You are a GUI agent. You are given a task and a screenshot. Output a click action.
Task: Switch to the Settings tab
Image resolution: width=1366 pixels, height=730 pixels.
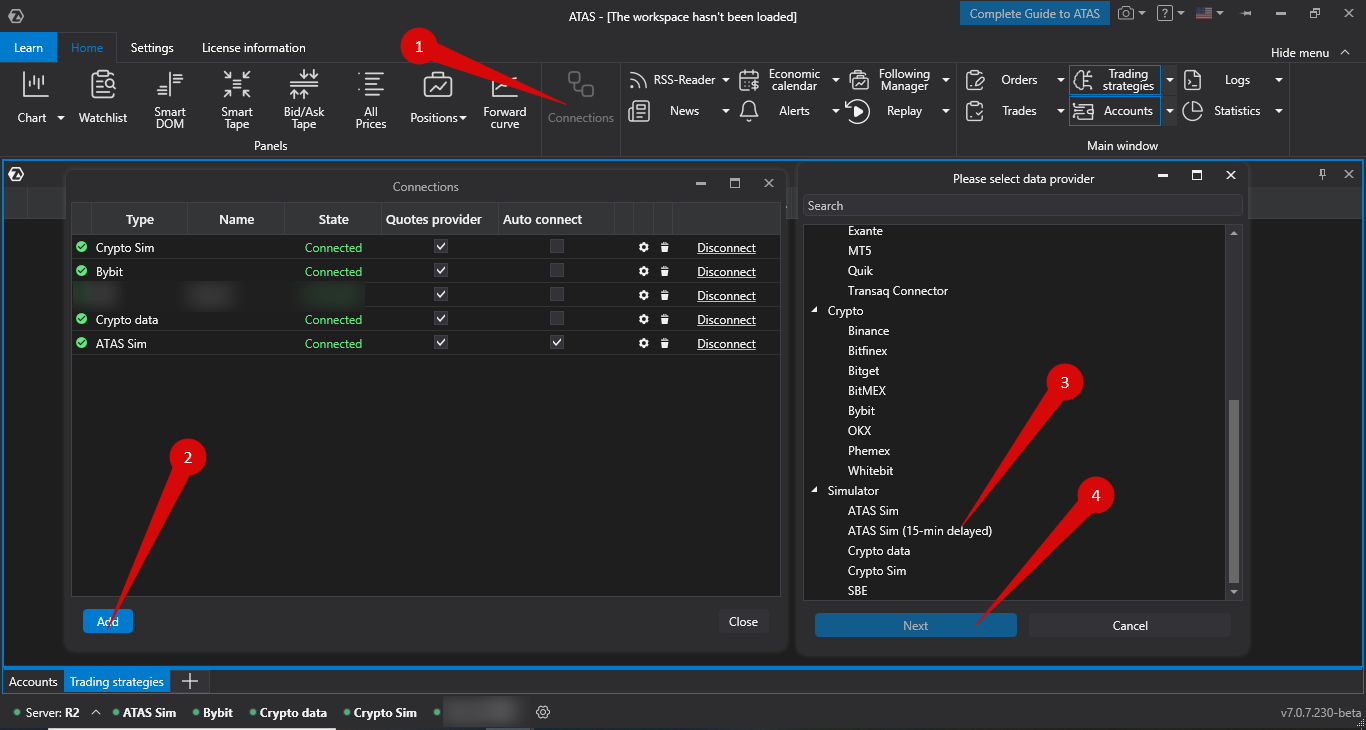click(152, 47)
